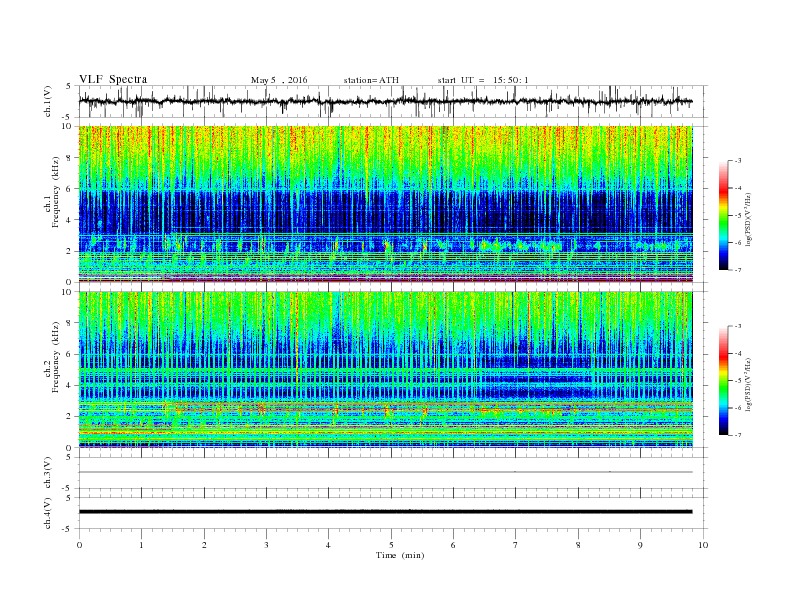This screenshot has height=612, width=792.
Task: Select the "May 5 , 2016" date text
Action: (x=279, y=80)
